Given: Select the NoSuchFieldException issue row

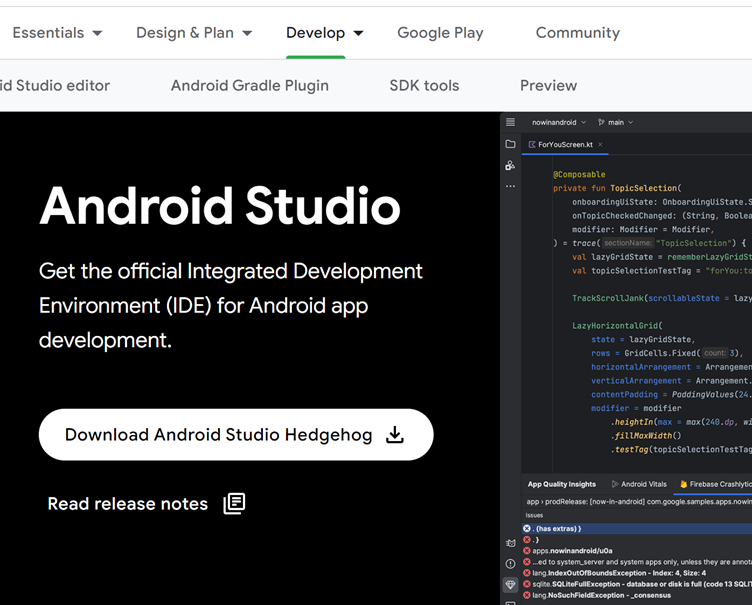Looking at the screenshot, I should (637, 595).
